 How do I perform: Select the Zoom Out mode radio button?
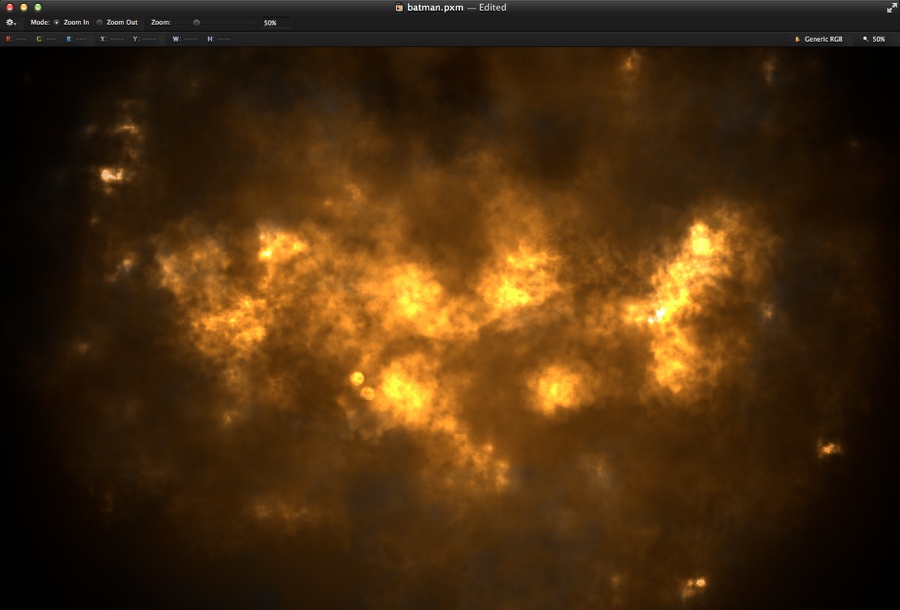[x=99, y=22]
